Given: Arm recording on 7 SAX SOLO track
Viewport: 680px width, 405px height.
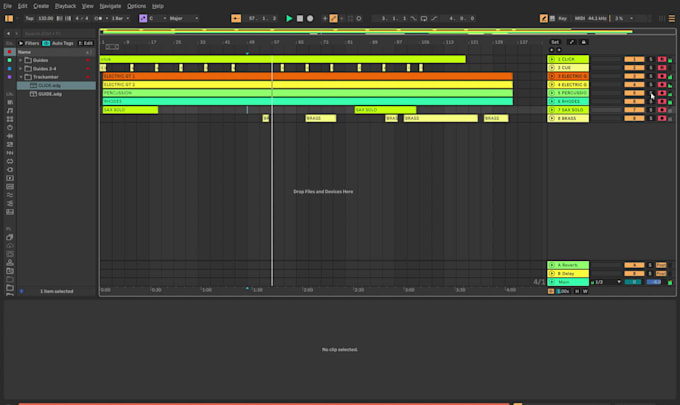Looking at the screenshot, I should coord(662,110).
